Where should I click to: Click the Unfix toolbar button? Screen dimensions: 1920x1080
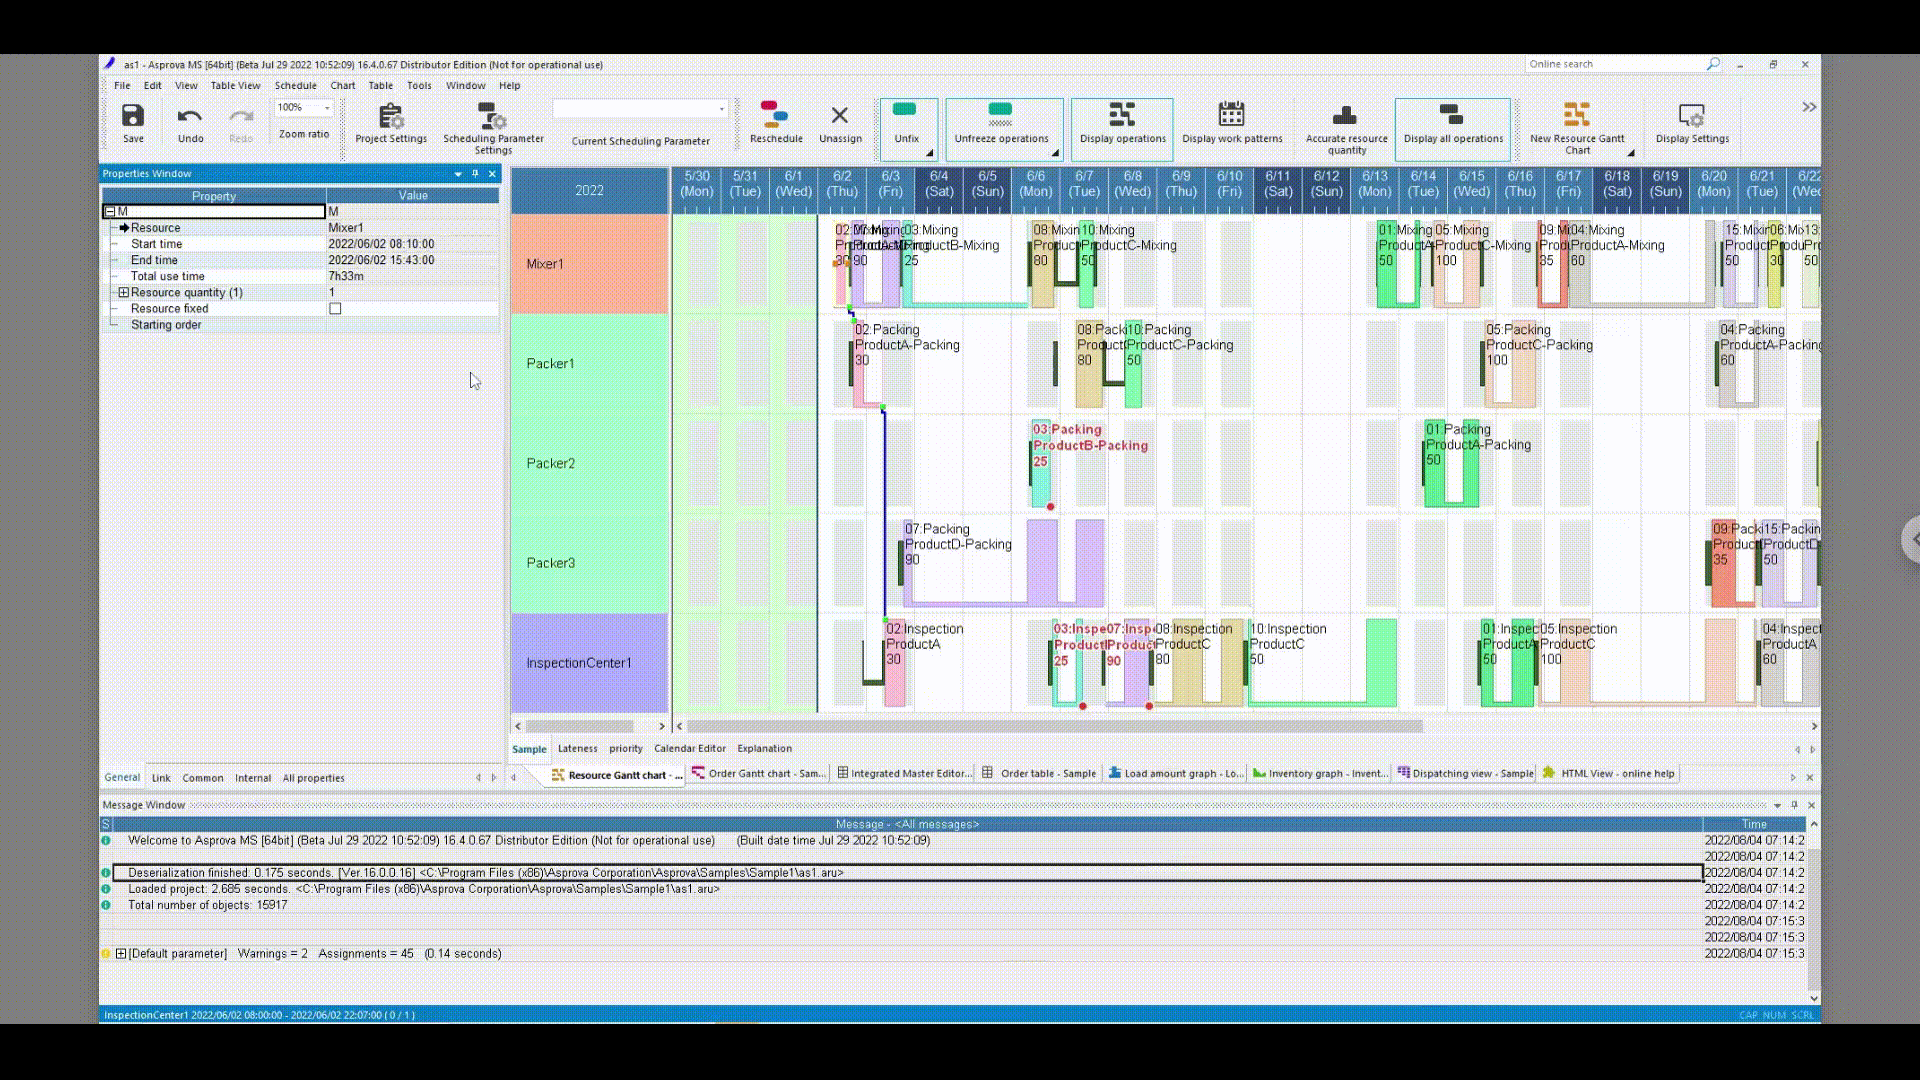pos(908,128)
